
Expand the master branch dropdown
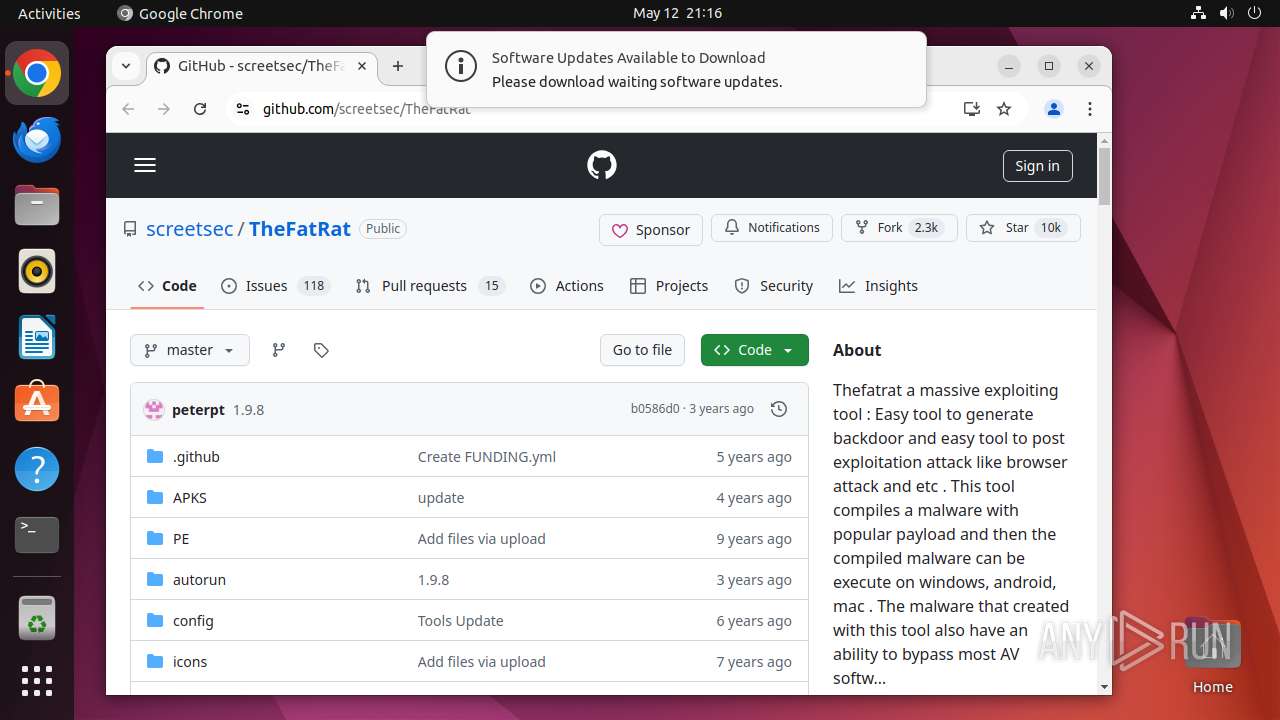click(190, 350)
